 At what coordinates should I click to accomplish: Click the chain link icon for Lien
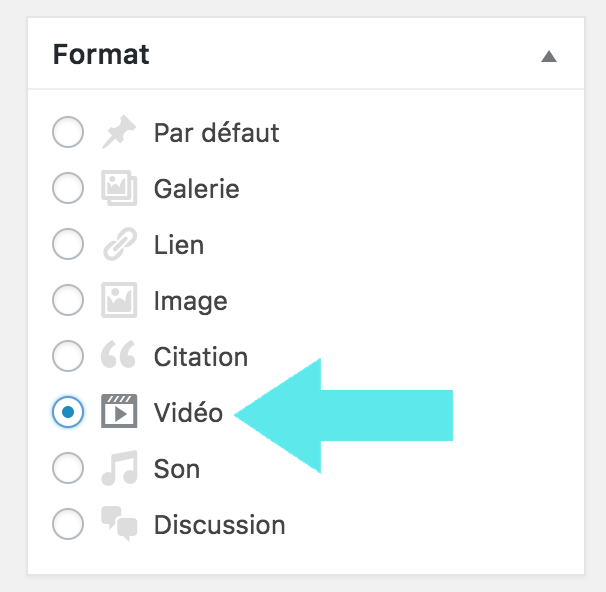[119, 245]
